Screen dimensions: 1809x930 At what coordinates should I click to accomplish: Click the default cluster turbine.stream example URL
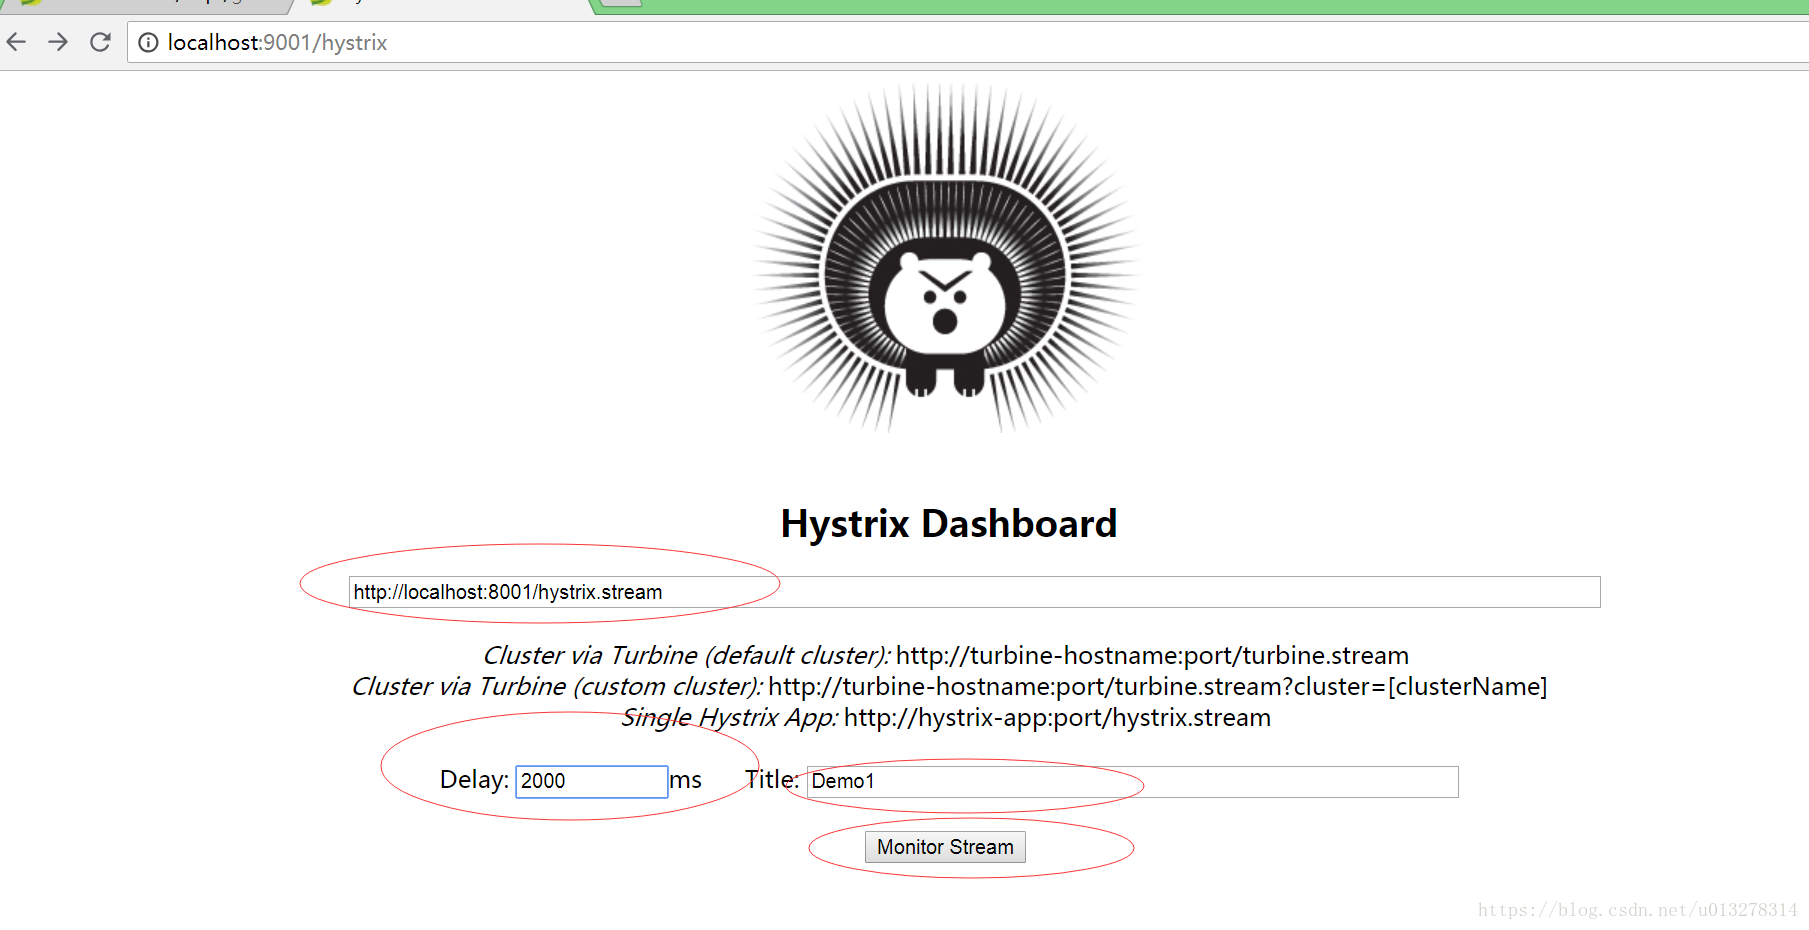pyautogui.click(x=1152, y=656)
